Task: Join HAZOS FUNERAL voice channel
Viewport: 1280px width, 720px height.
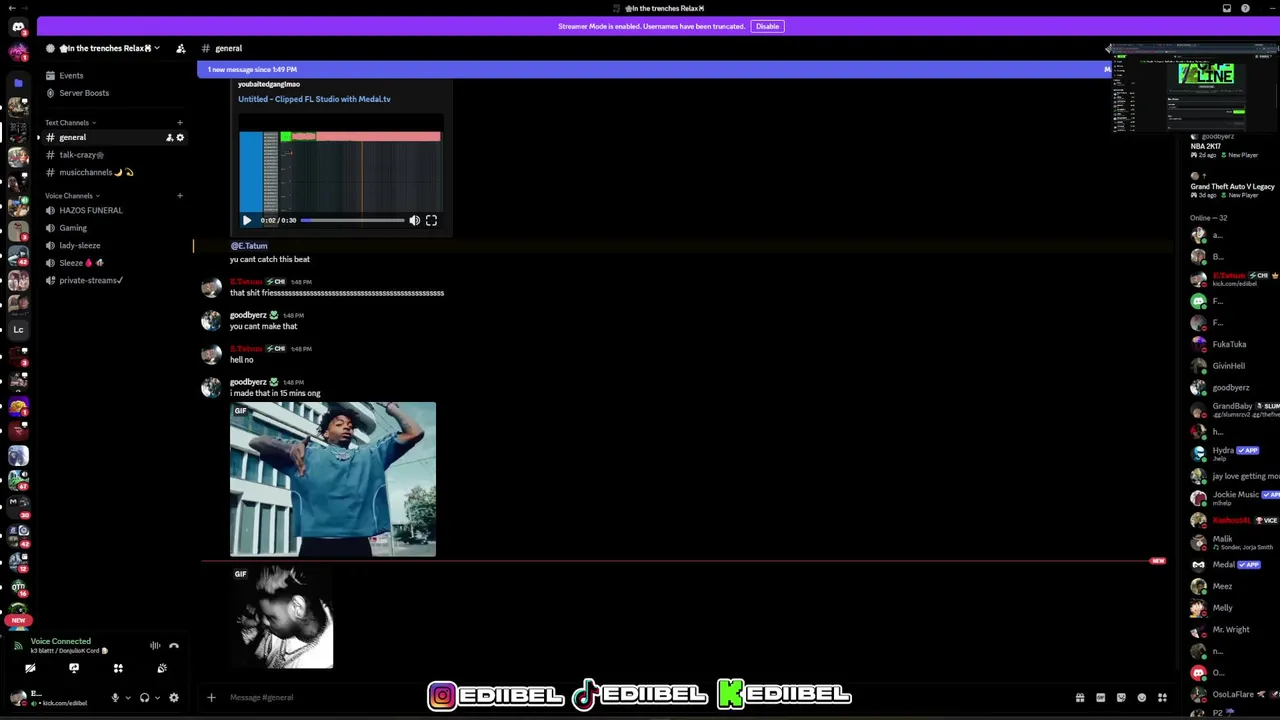Action: tap(90, 211)
